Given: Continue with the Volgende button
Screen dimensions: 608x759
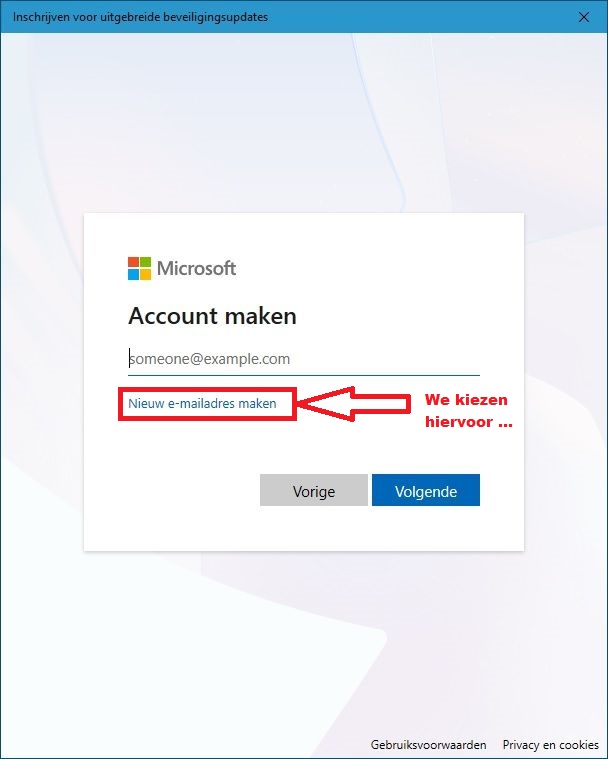Looking at the screenshot, I should (x=426, y=490).
